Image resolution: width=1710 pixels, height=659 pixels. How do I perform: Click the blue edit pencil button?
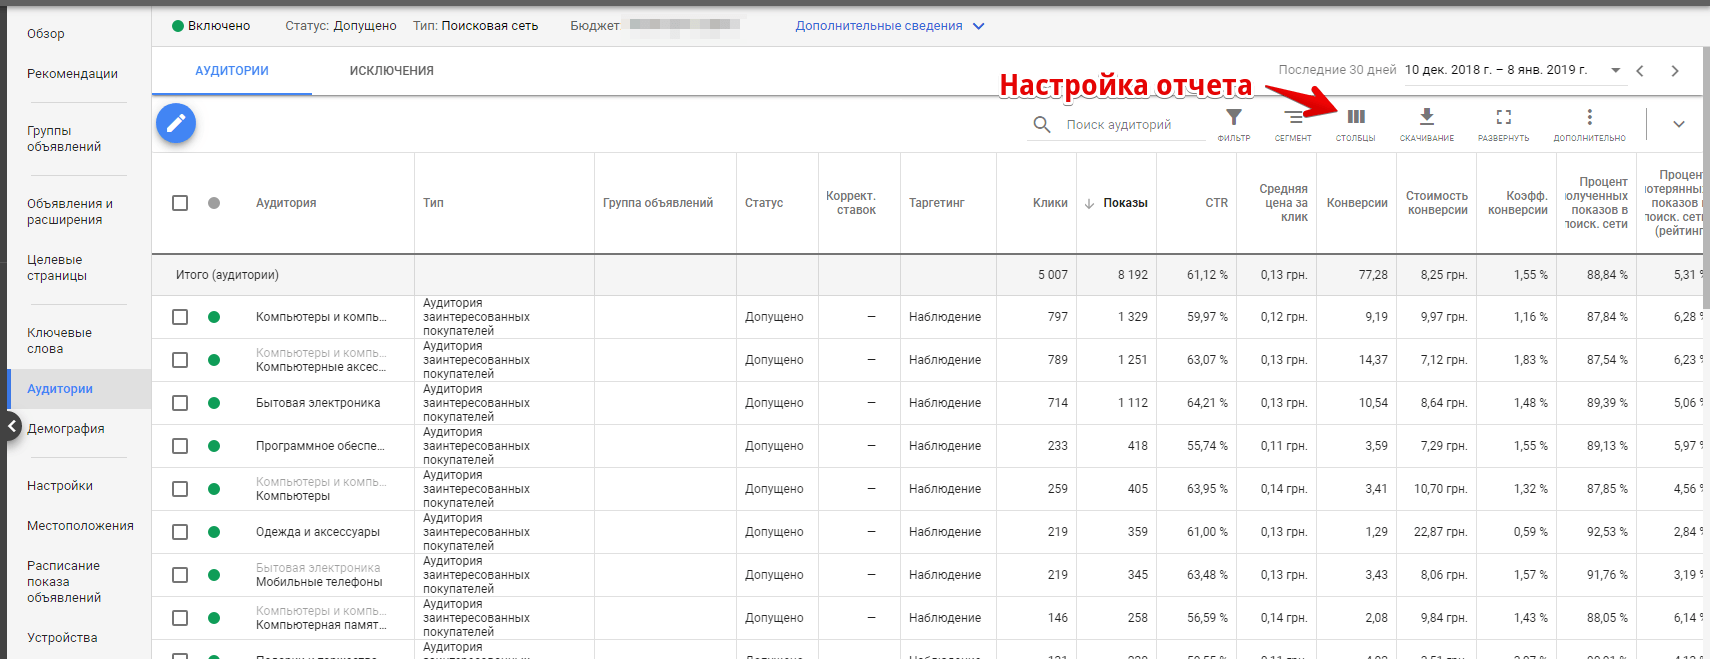tap(176, 123)
